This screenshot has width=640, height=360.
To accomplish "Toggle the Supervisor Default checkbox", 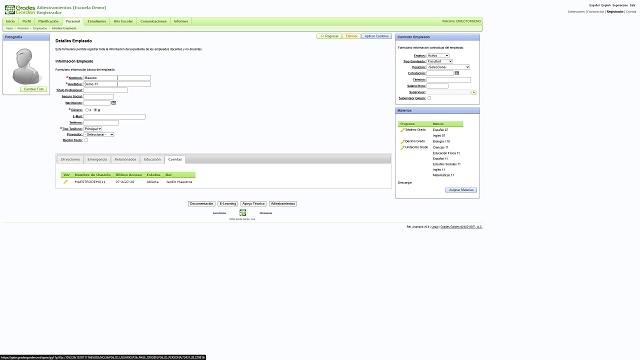I will coord(429,98).
